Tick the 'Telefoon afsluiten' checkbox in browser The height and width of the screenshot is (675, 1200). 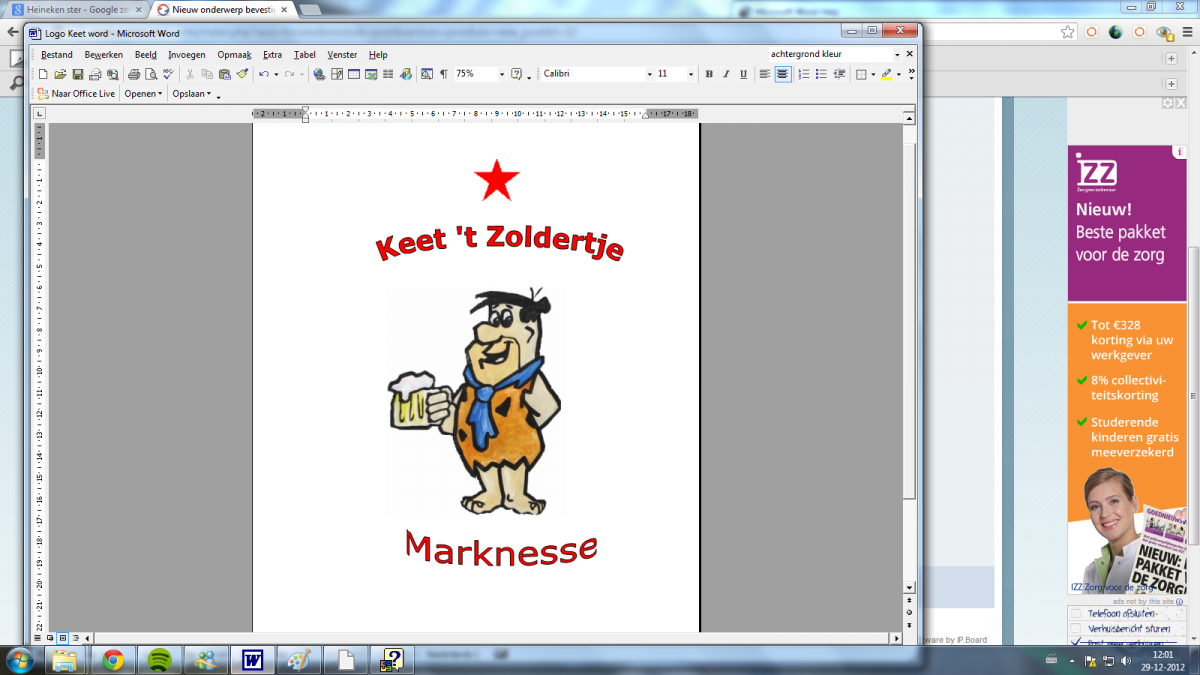pos(1075,613)
